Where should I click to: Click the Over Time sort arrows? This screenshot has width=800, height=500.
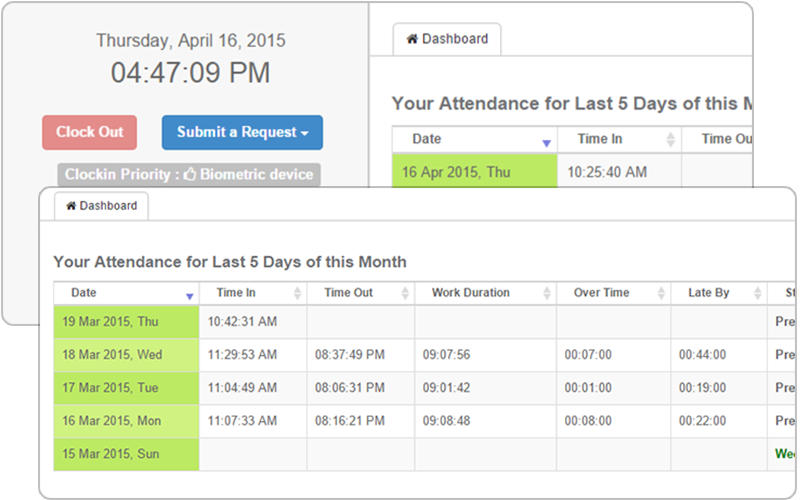pos(661,294)
